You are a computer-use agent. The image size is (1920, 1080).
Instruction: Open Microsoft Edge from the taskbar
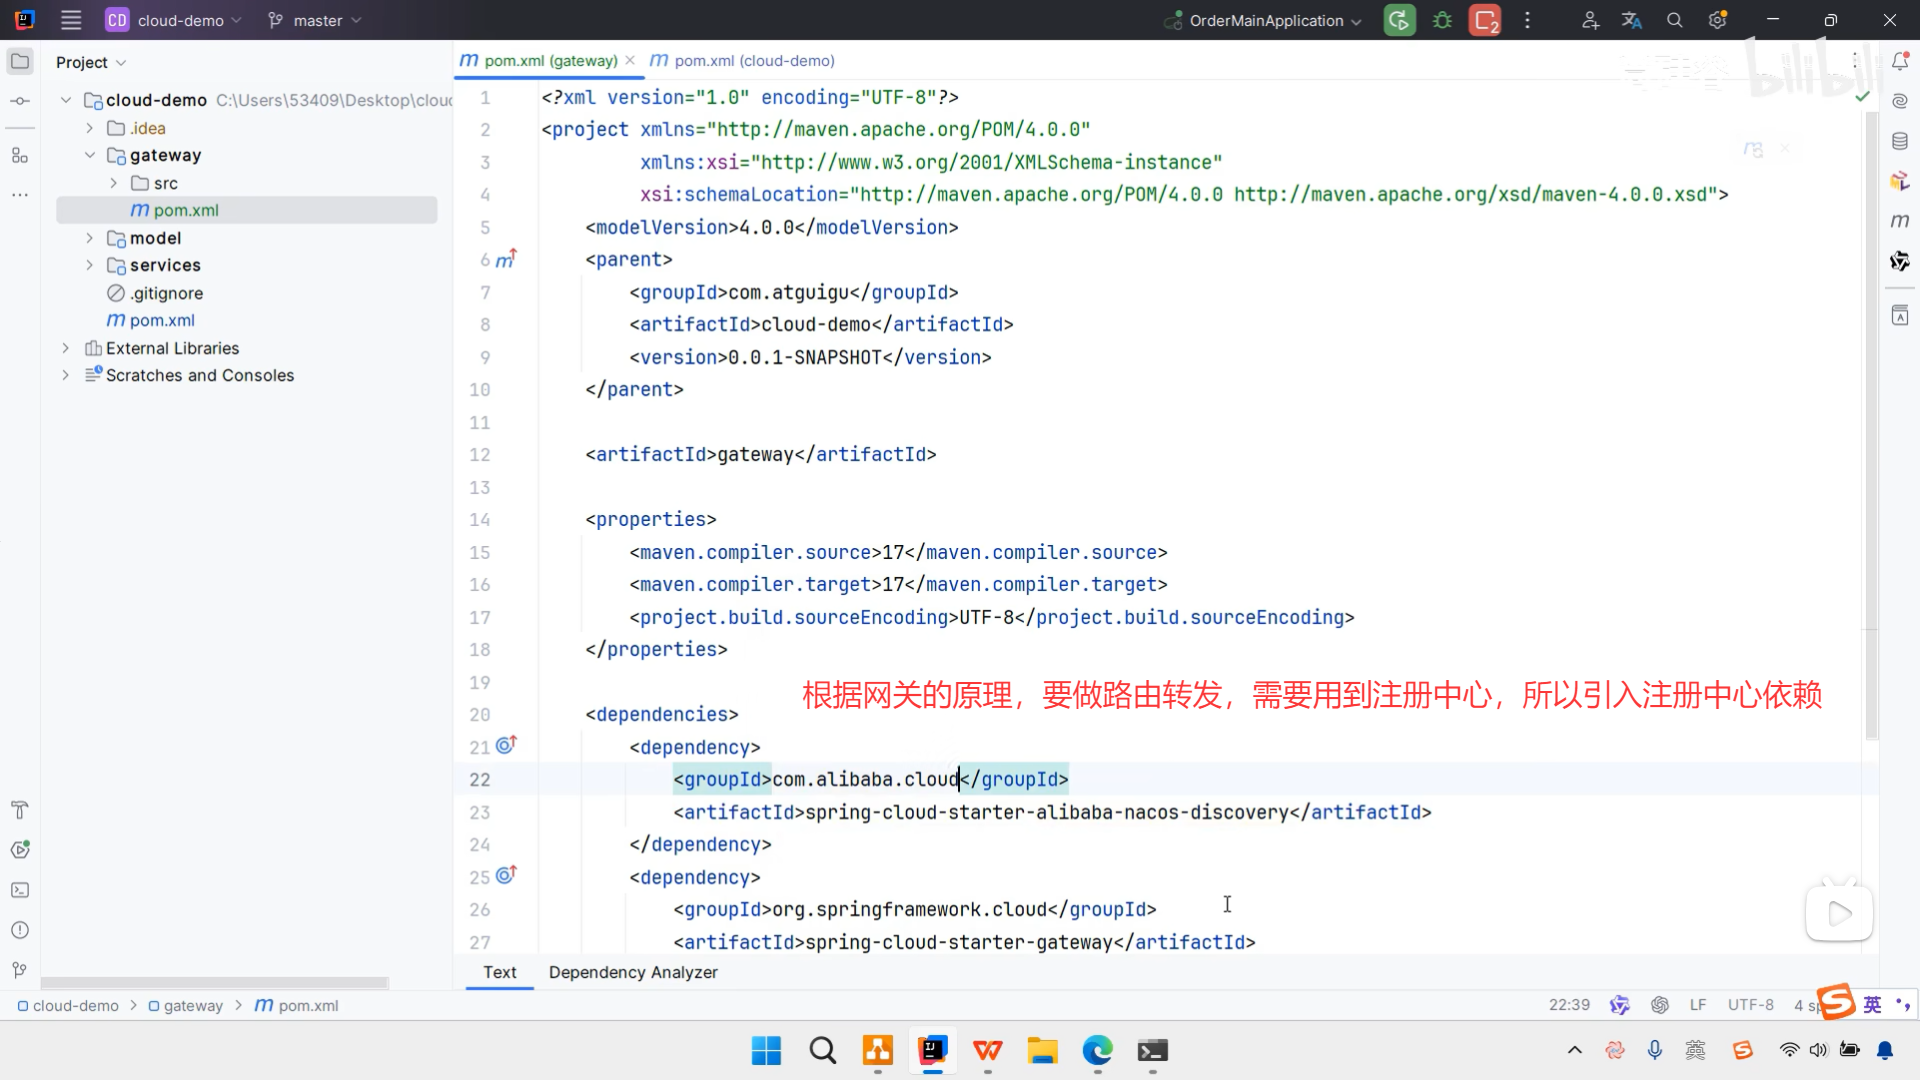(x=1097, y=1051)
